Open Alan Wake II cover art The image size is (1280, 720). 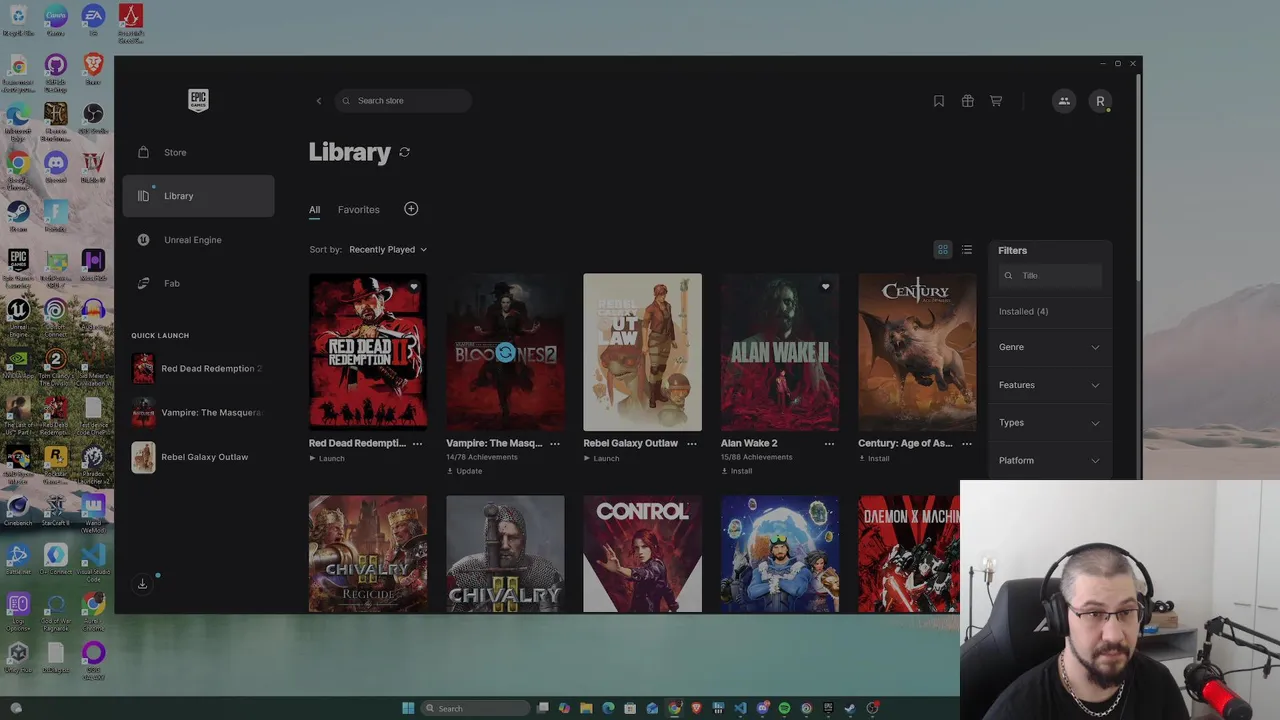tap(780, 352)
